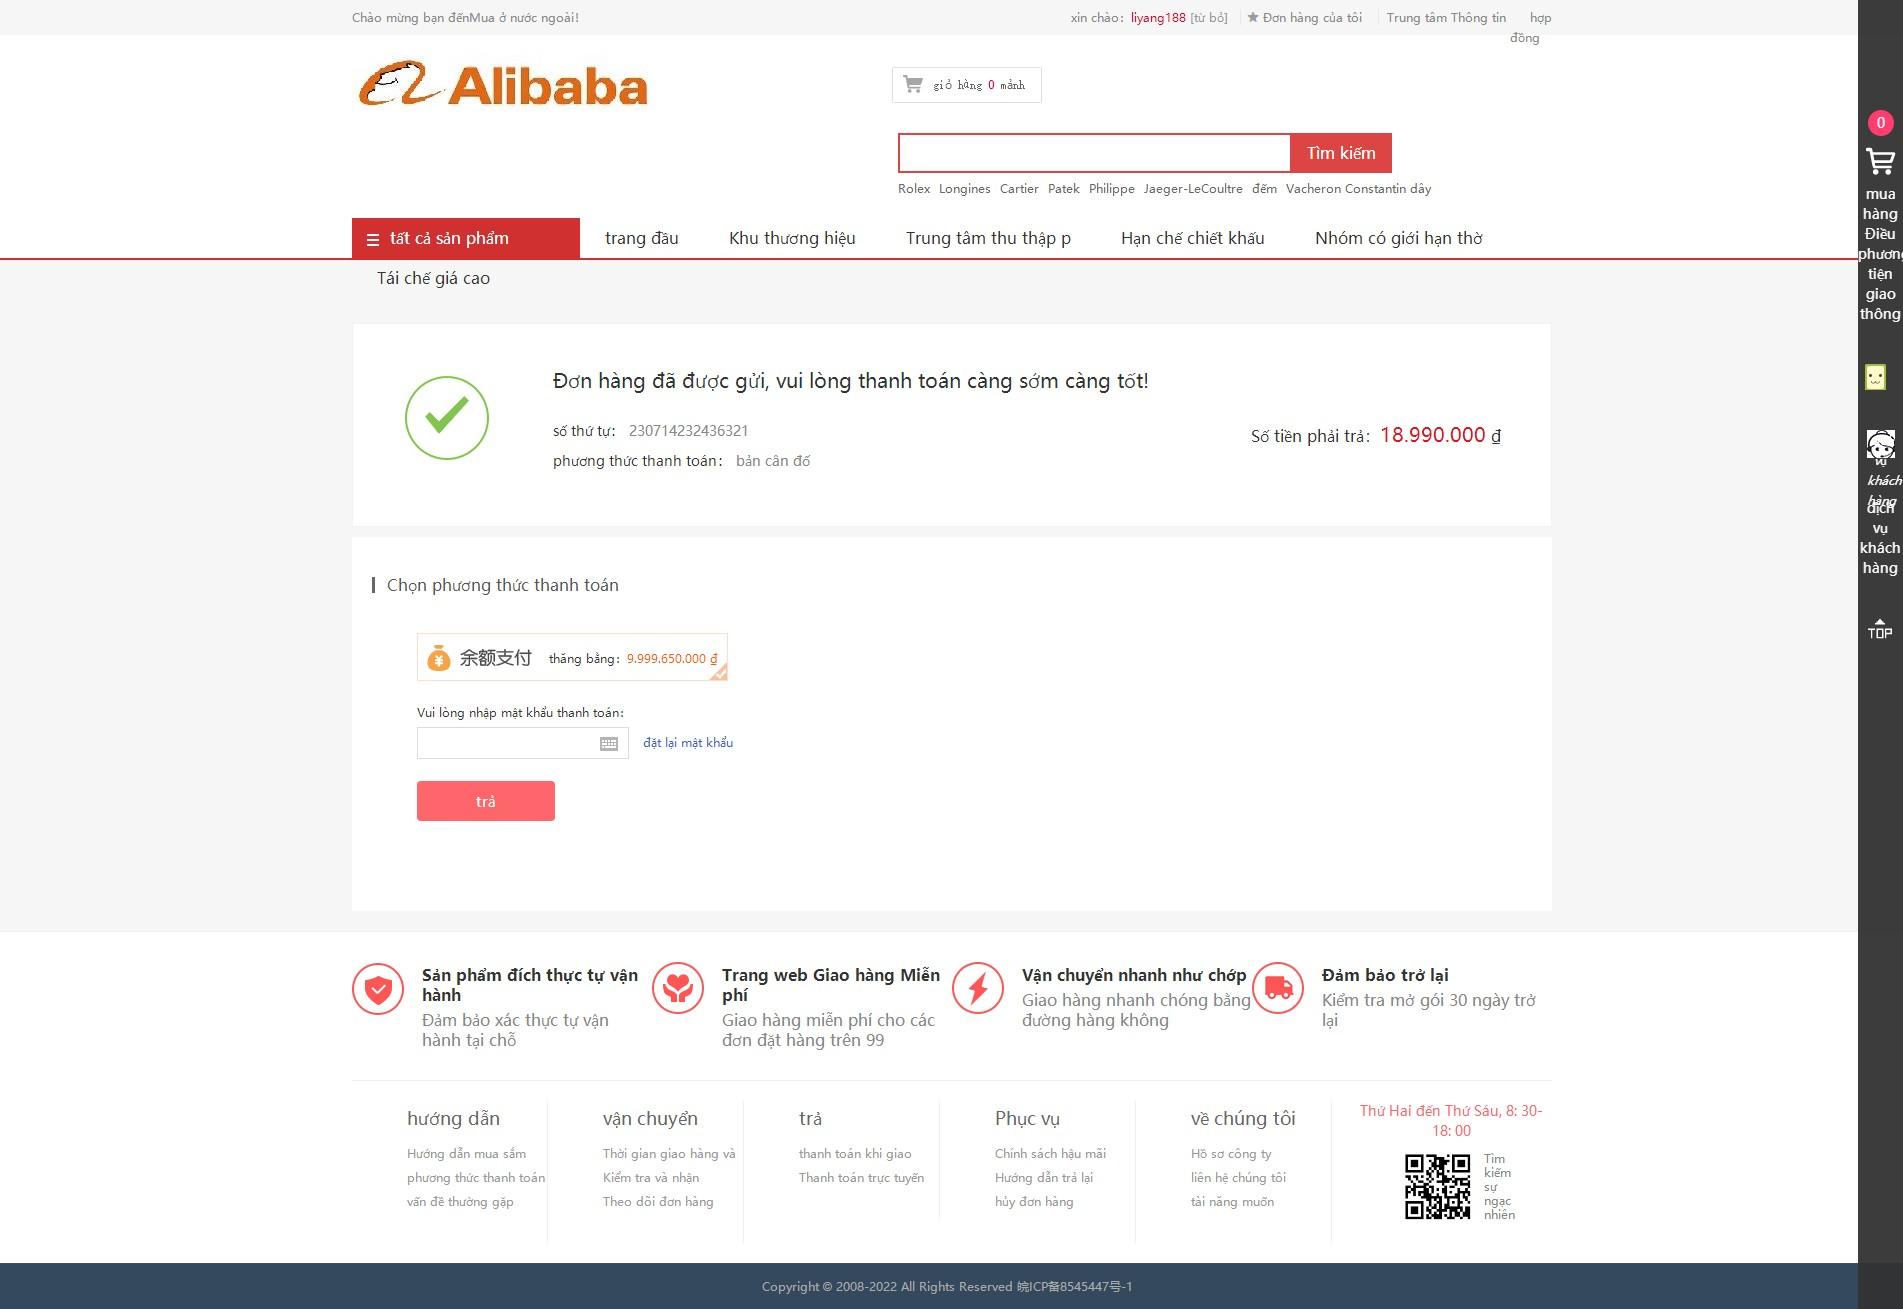Select the 余额支付 balance payment option

coord(572,657)
